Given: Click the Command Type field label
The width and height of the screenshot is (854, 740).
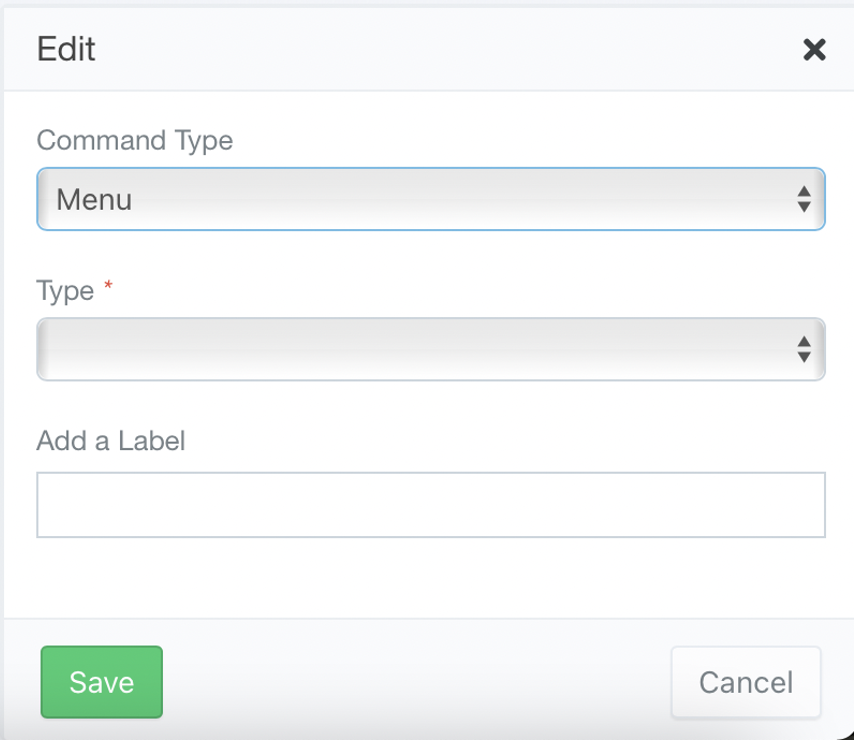Looking at the screenshot, I should click(135, 141).
